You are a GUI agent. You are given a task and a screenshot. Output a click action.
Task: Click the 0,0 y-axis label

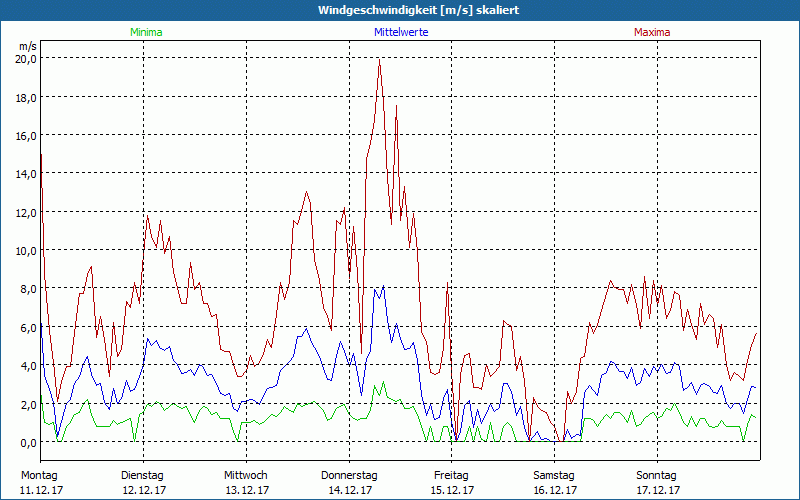tap(26, 442)
